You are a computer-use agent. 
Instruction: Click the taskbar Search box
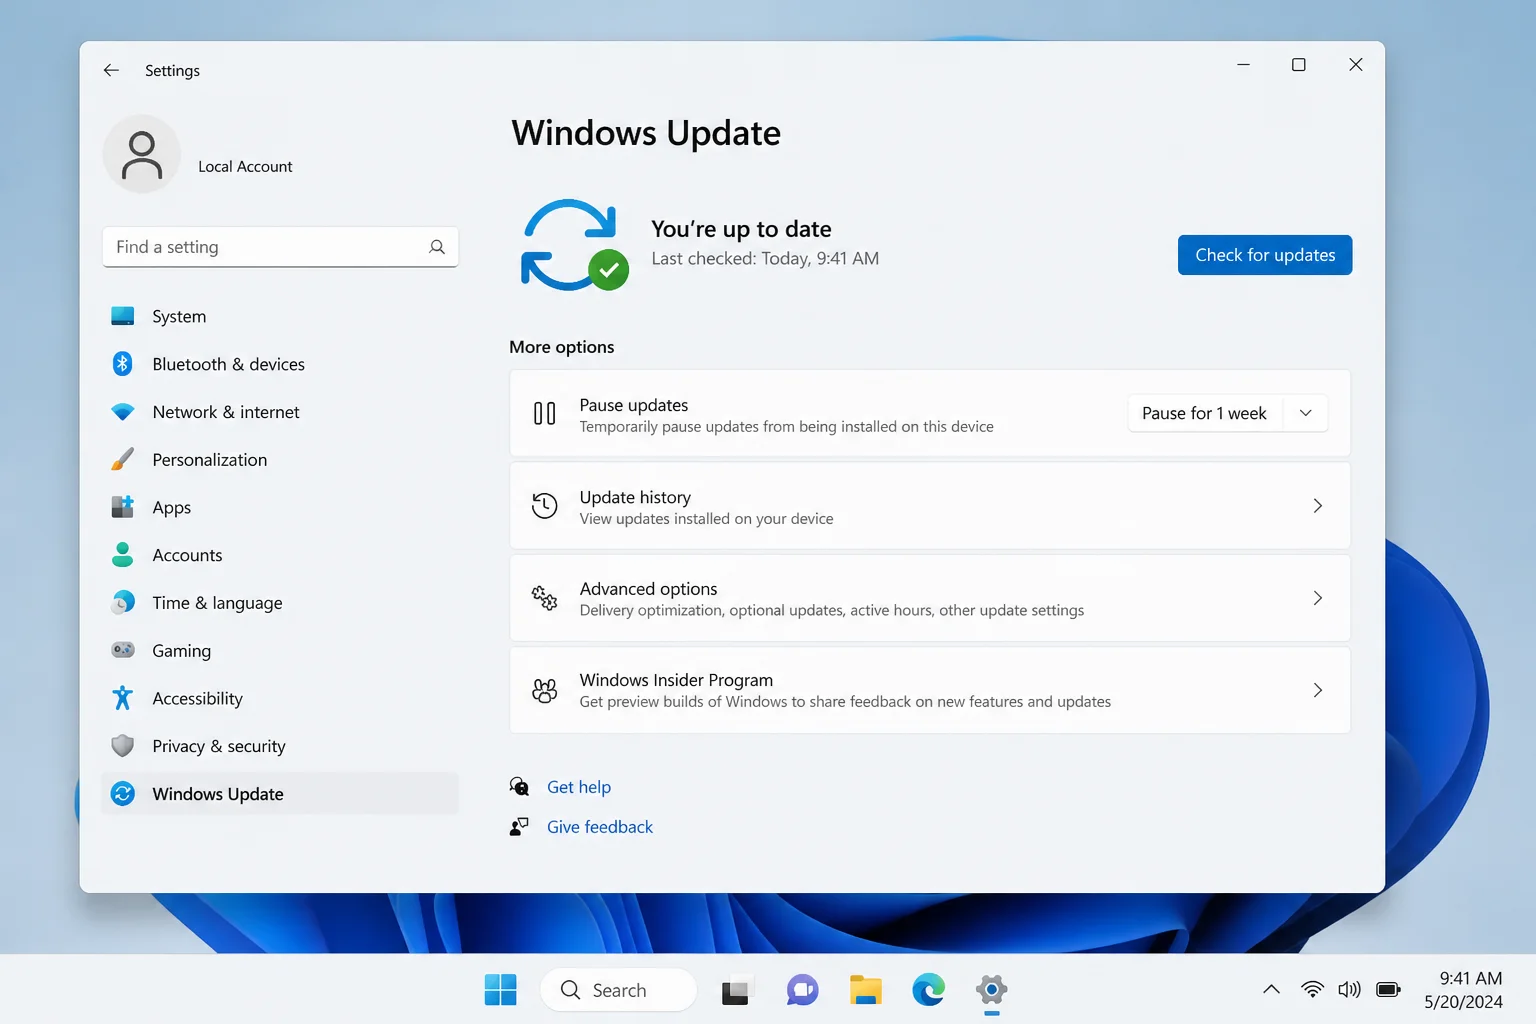tap(618, 990)
